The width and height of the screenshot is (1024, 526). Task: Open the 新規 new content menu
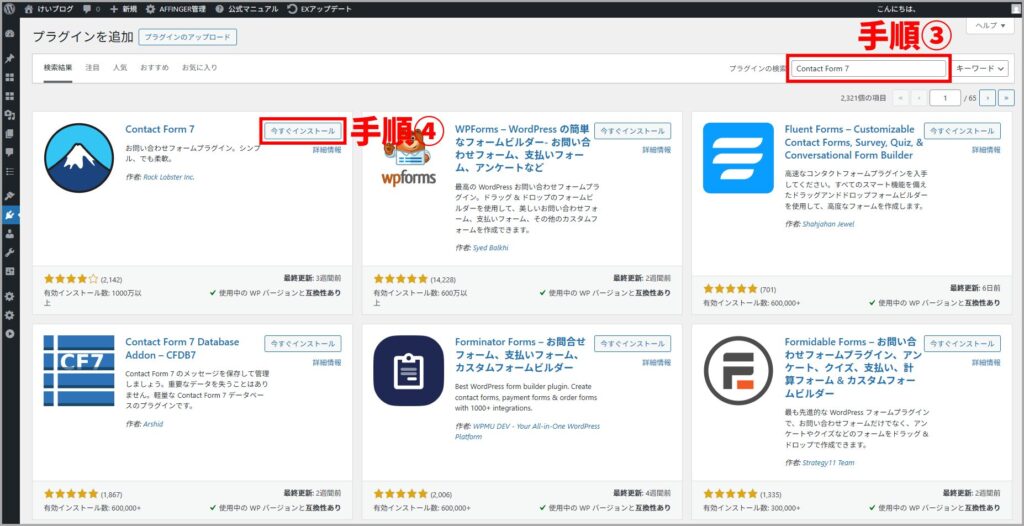122,8
